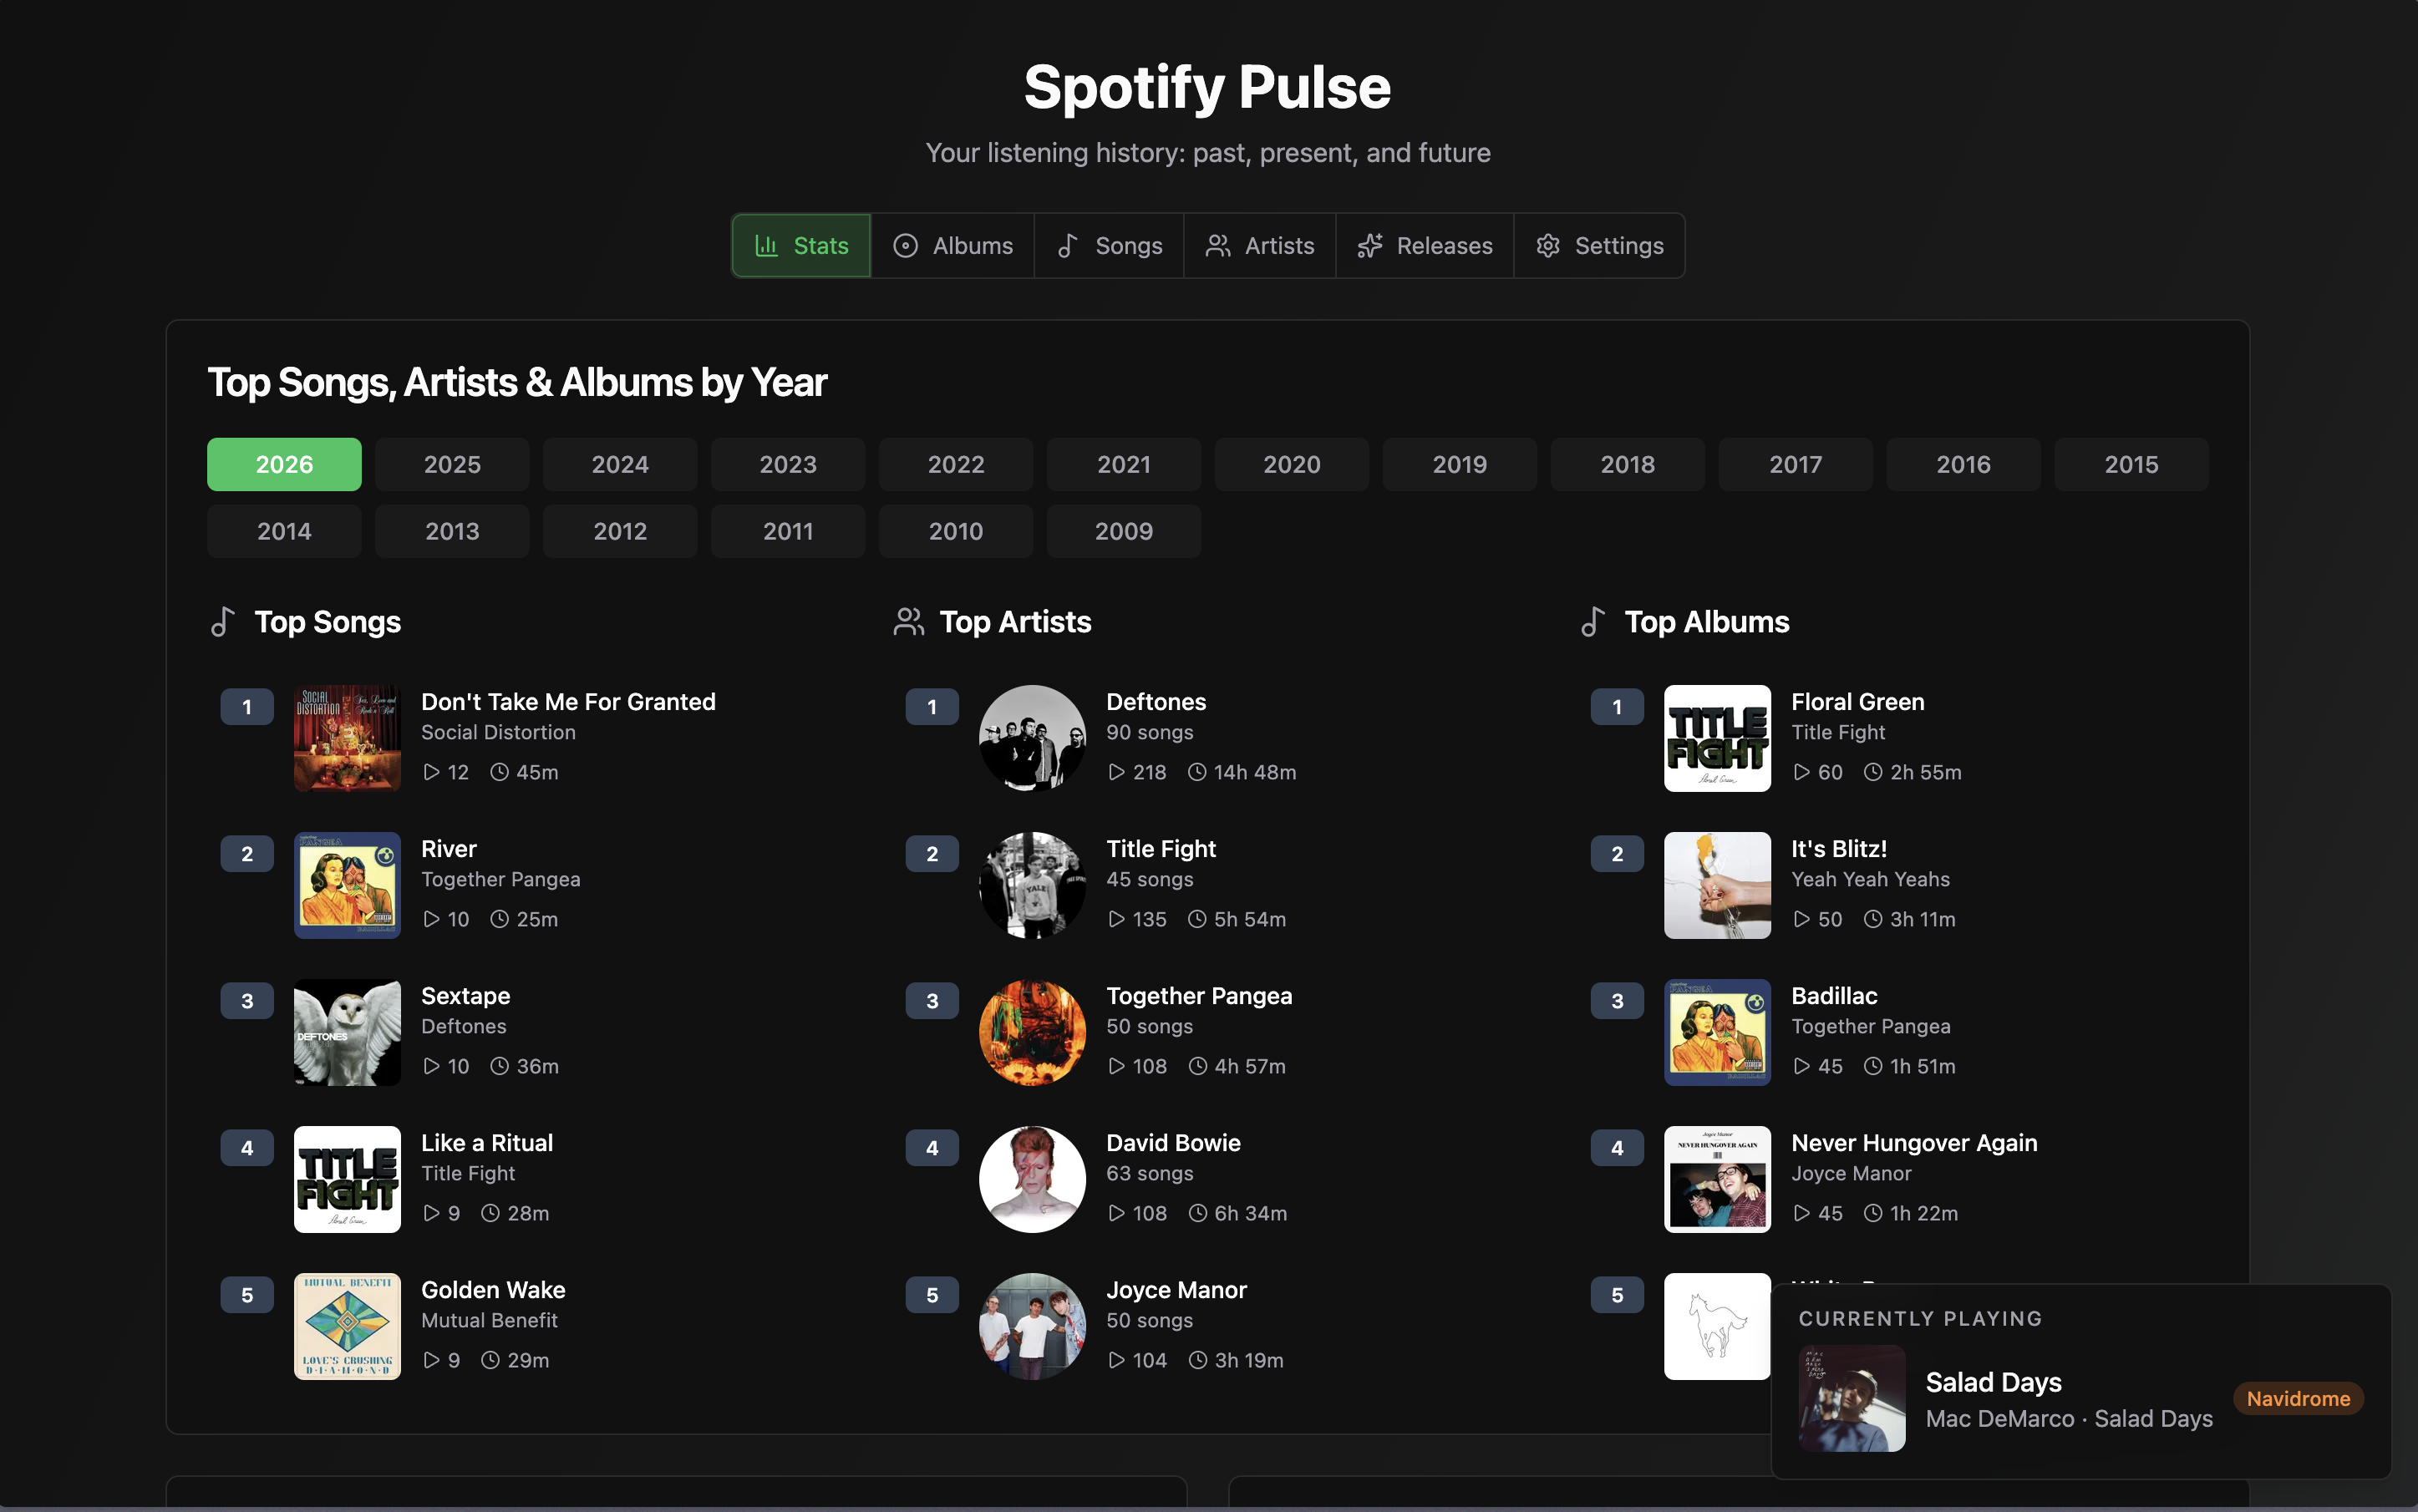Open Settings via the gear icon

(1548, 245)
